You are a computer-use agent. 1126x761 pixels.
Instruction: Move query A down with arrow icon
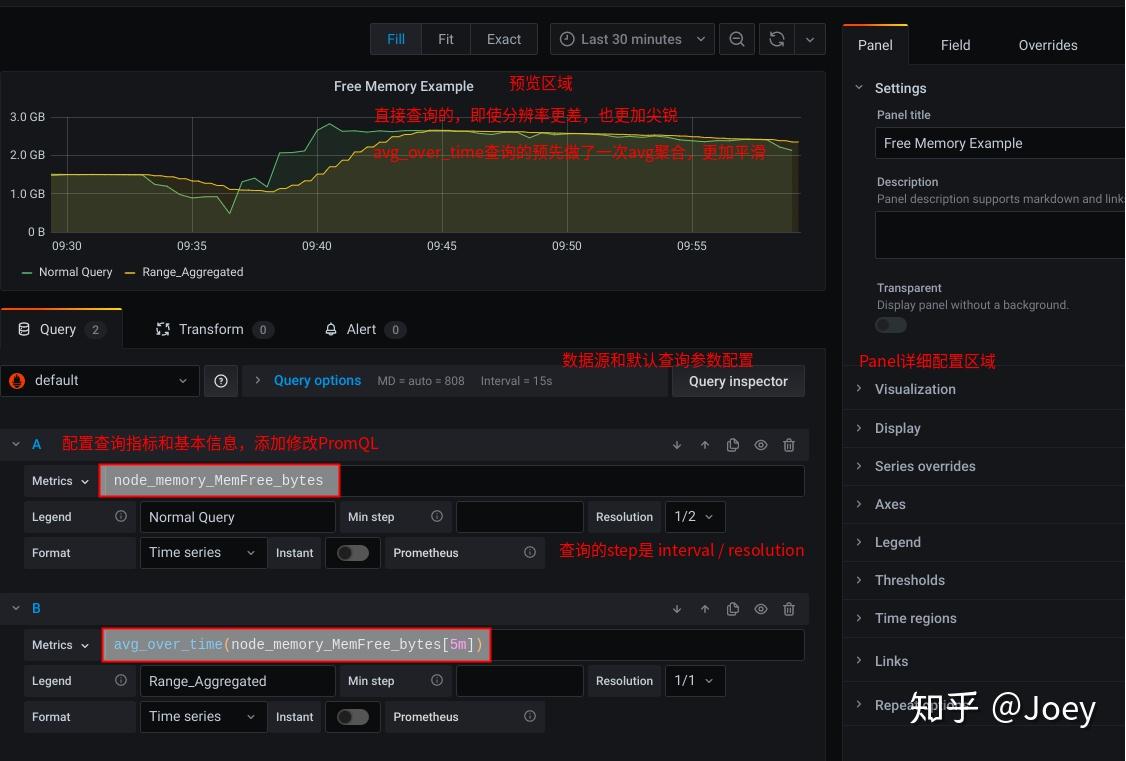tap(676, 445)
